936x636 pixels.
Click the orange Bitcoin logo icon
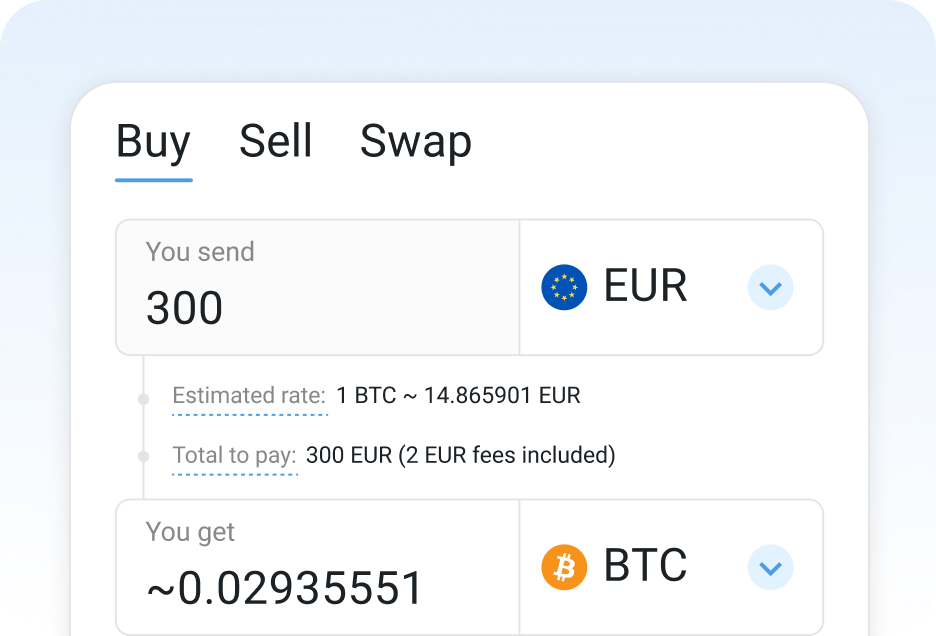tap(564, 568)
